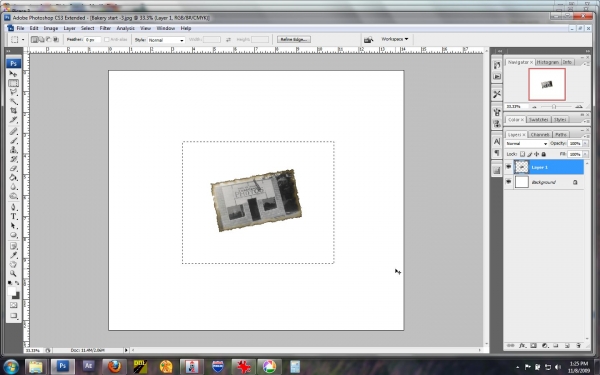Select the Move tool

pos(13,73)
